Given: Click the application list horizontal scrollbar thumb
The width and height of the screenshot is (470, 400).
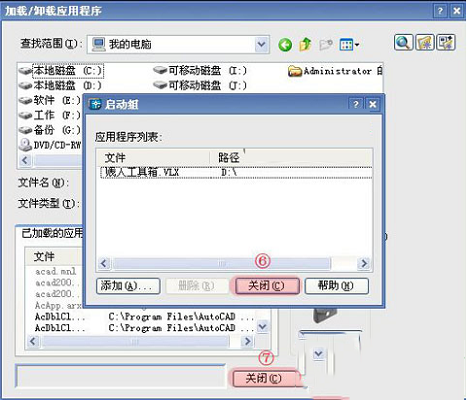Looking at the screenshot, I should [x=222, y=264].
